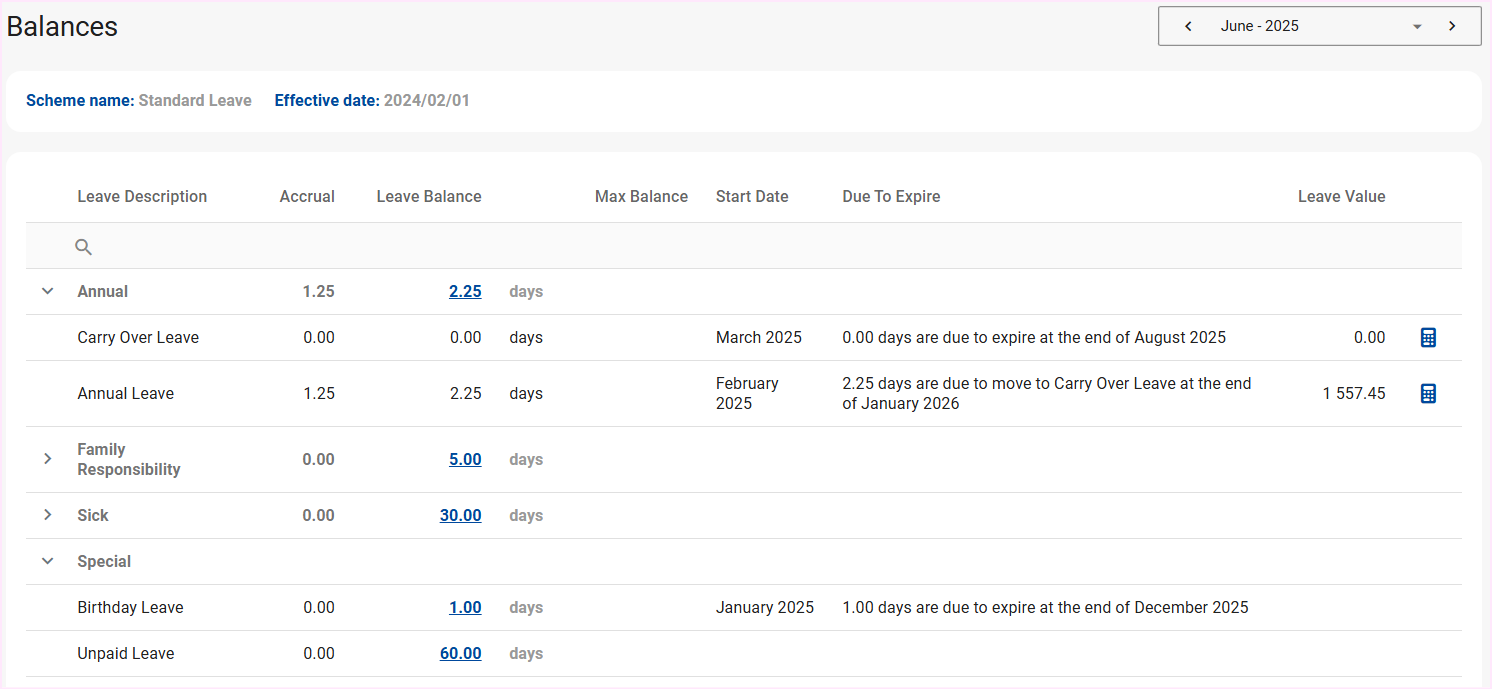Sort by Leave Balance column header
This screenshot has height=689, width=1492.
429,197
